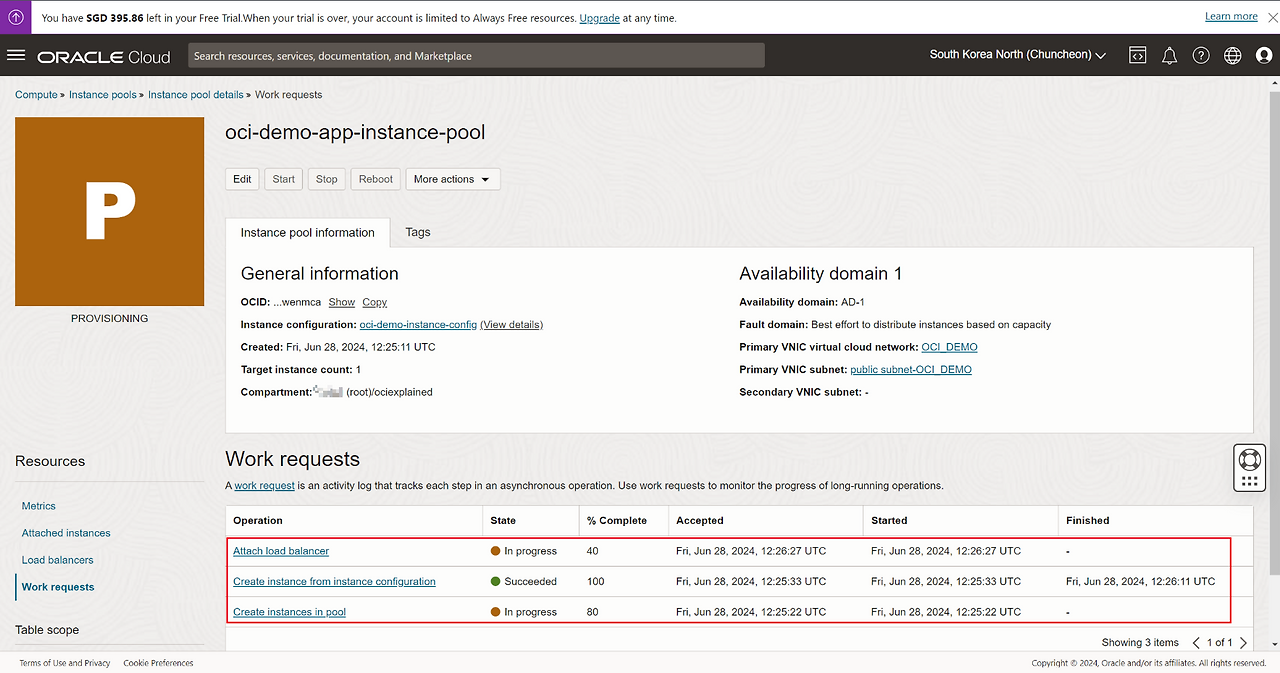Click the upgrade arrow icon in trial banner

coord(16,17)
